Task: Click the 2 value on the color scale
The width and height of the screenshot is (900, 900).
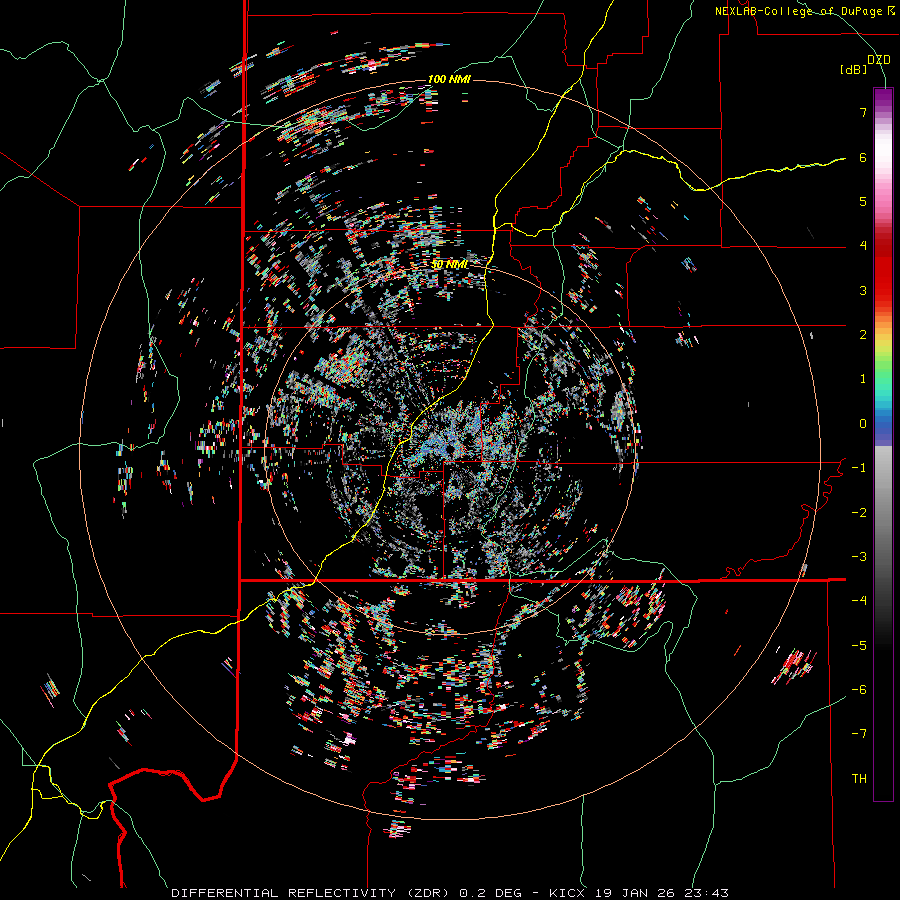Action: click(863, 334)
